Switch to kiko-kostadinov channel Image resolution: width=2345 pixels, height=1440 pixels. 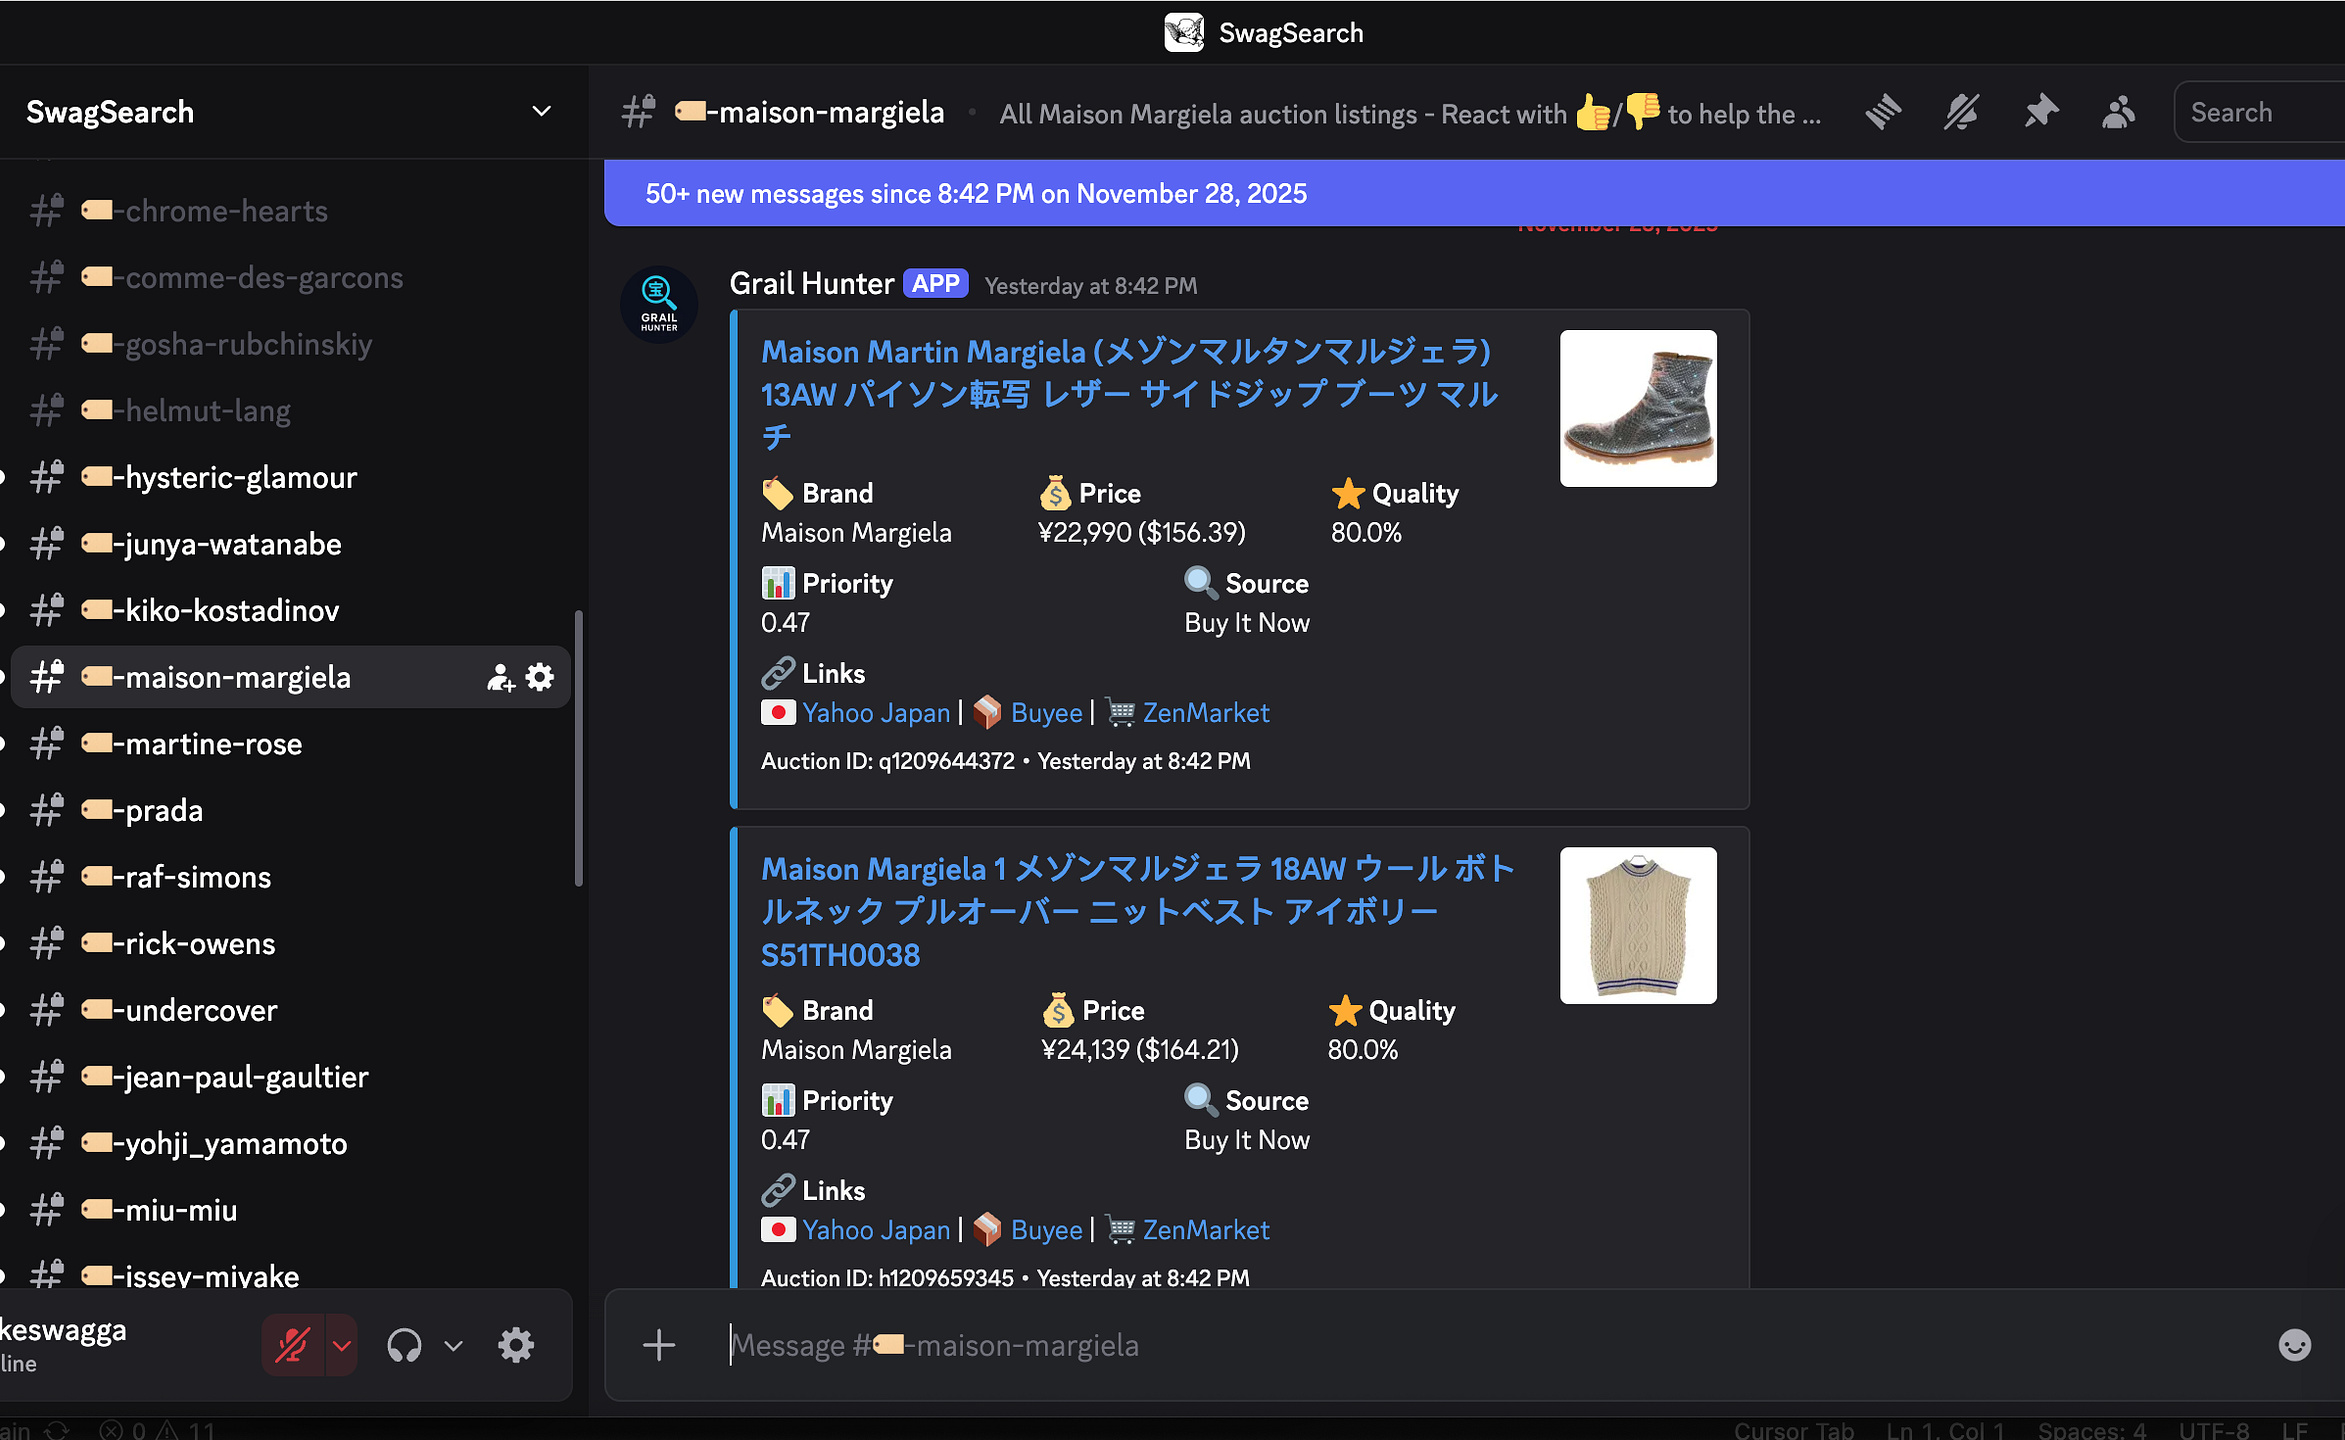coord(290,610)
